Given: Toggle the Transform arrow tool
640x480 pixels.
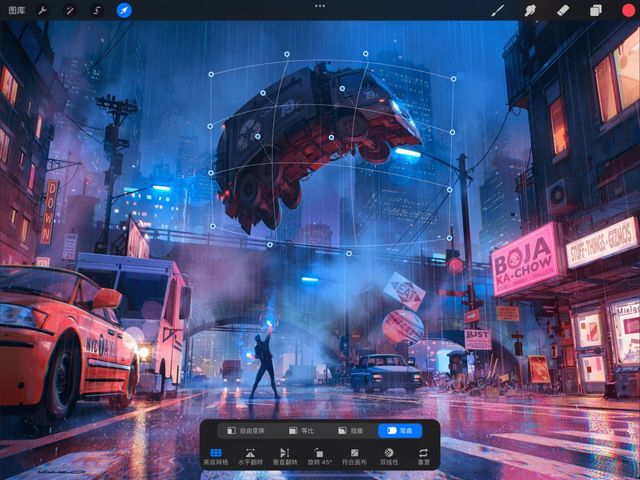Looking at the screenshot, I should tap(124, 10).
